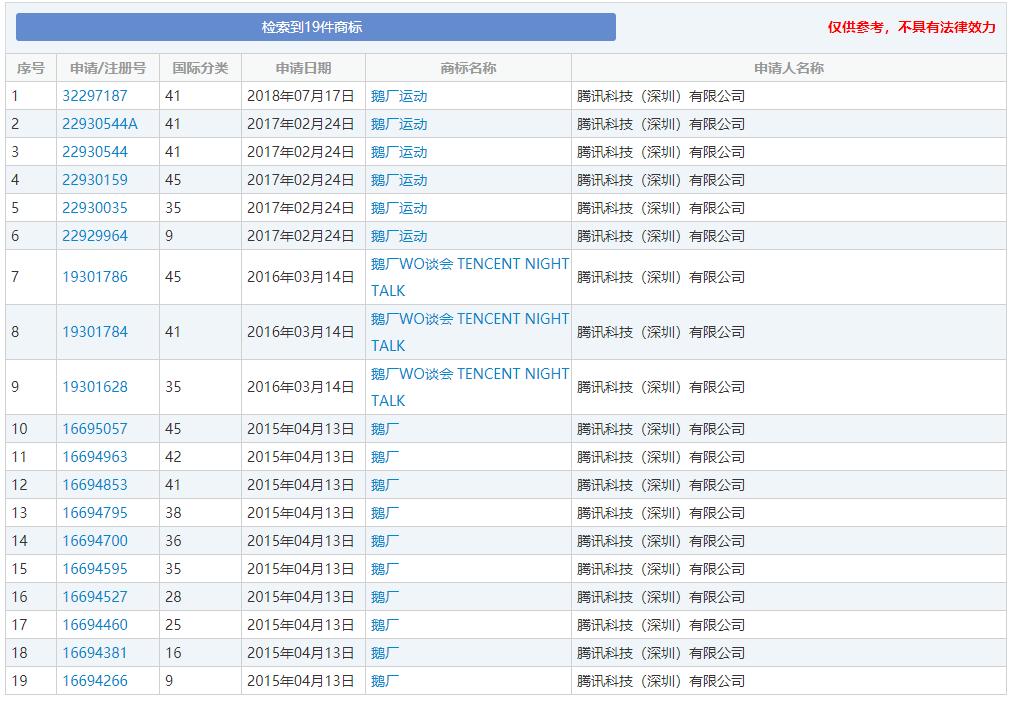Click the 申请/注册号 column header

108,68
